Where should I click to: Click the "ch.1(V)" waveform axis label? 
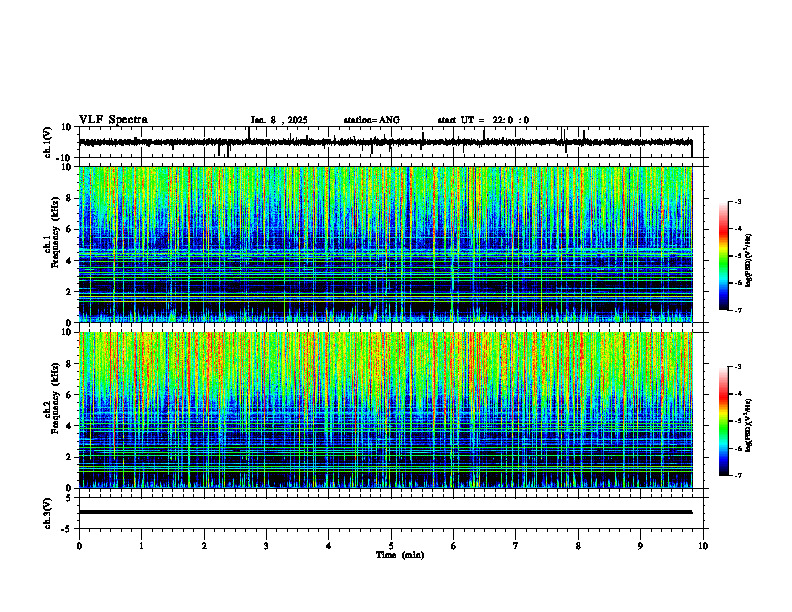click(47, 142)
